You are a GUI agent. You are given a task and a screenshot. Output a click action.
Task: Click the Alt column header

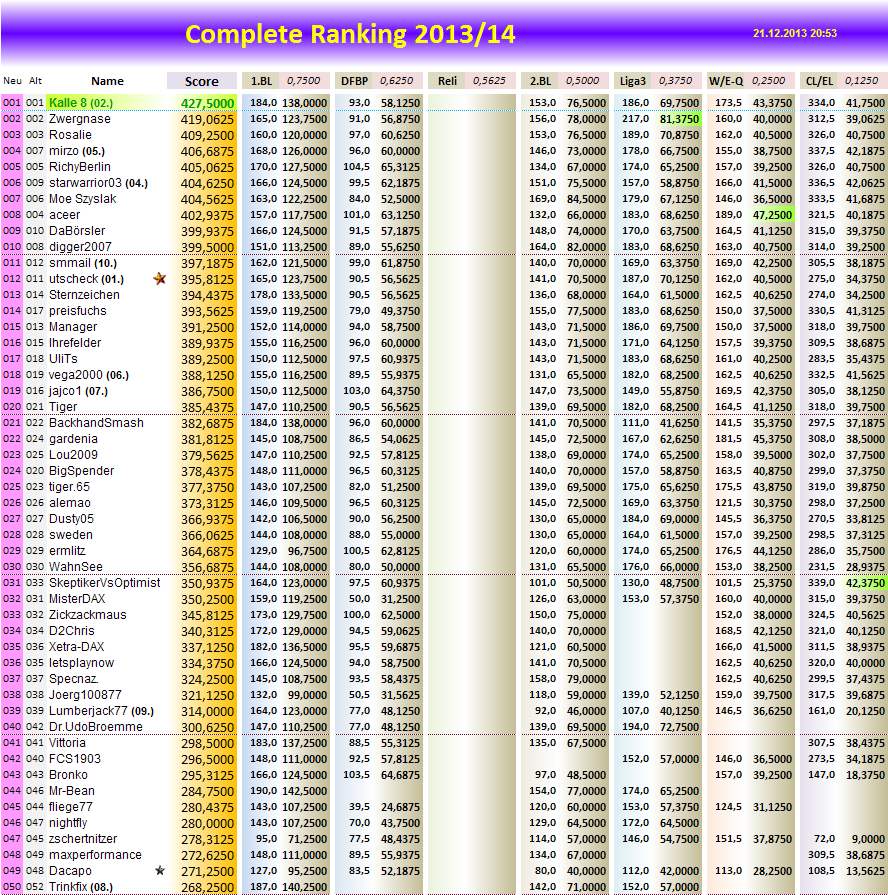point(35,81)
